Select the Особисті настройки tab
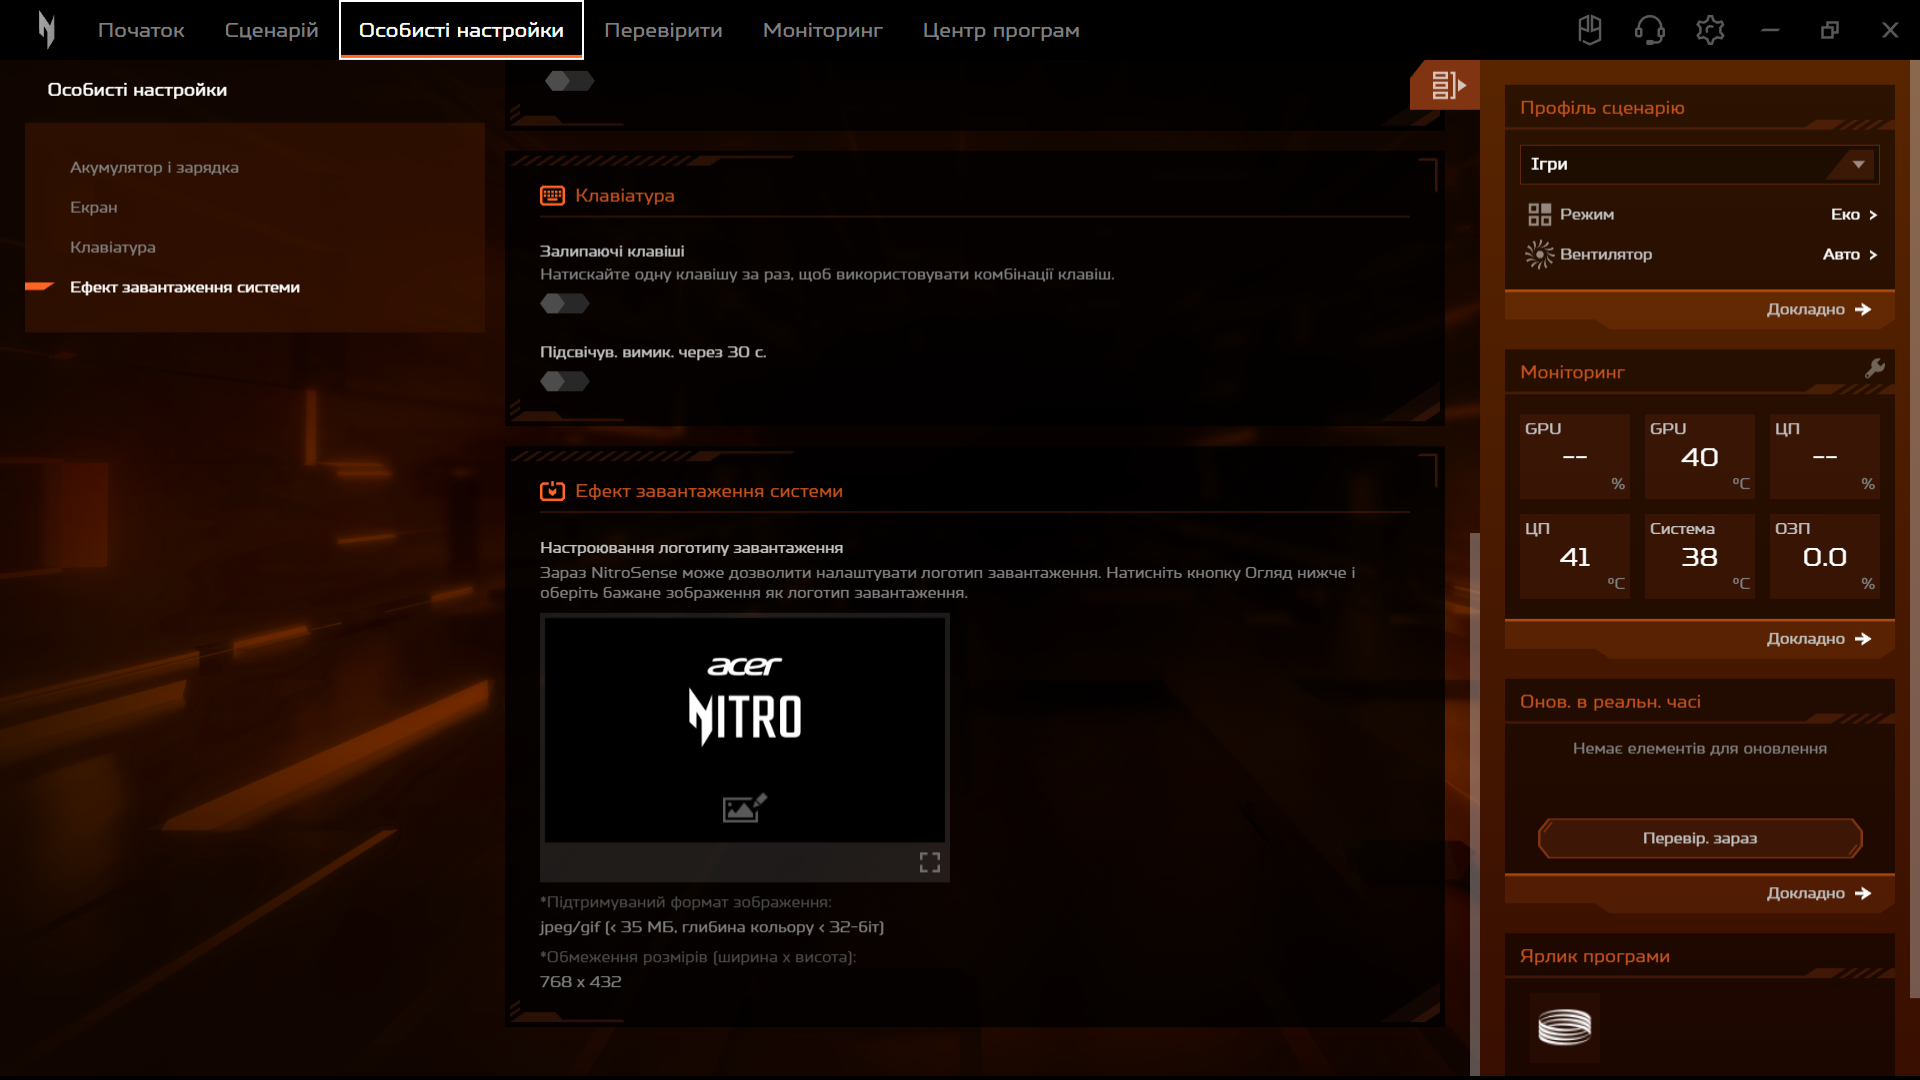1920x1080 pixels. (x=461, y=30)
